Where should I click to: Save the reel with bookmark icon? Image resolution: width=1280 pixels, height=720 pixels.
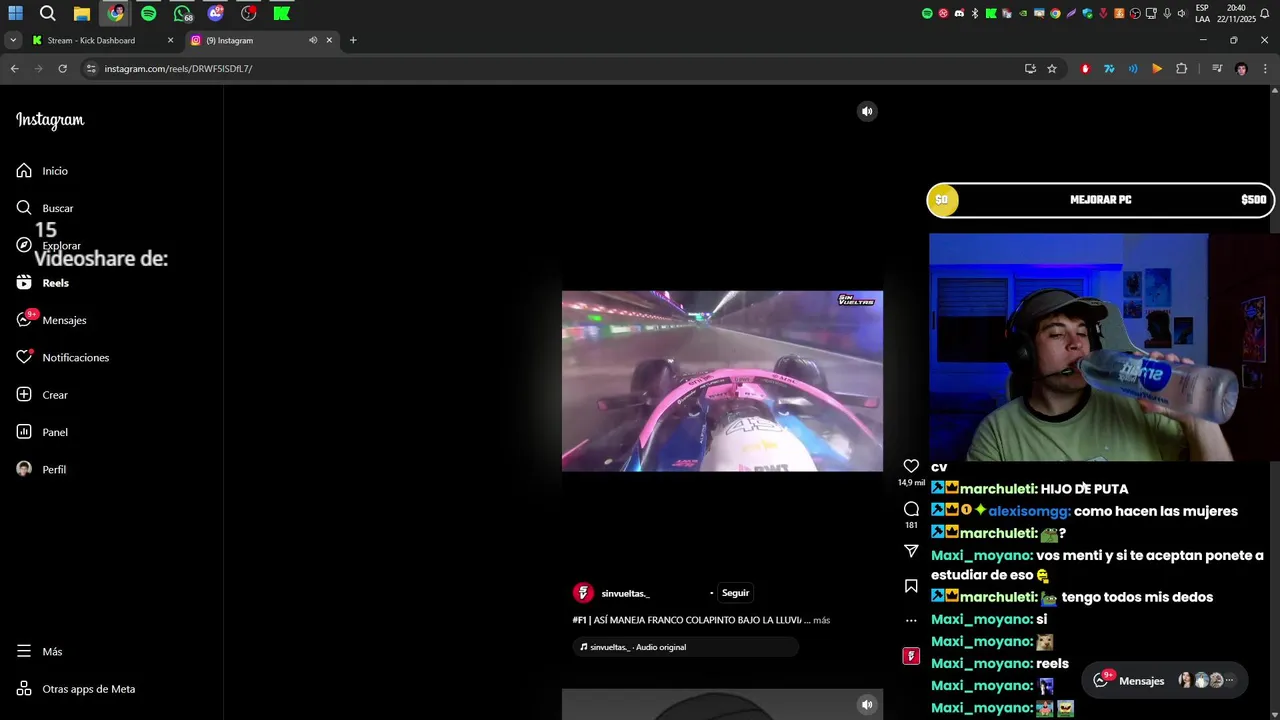tap(911, 586)
